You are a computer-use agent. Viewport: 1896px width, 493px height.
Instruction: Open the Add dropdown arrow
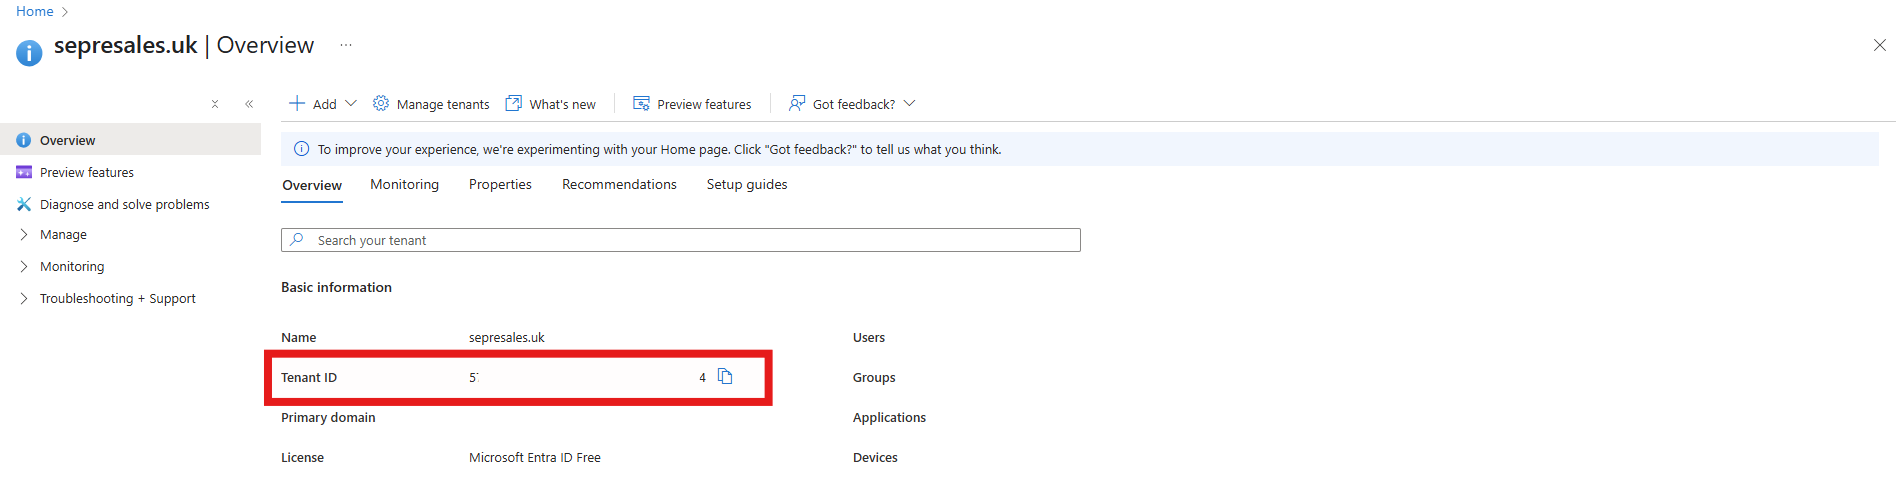tap(351, 103)
